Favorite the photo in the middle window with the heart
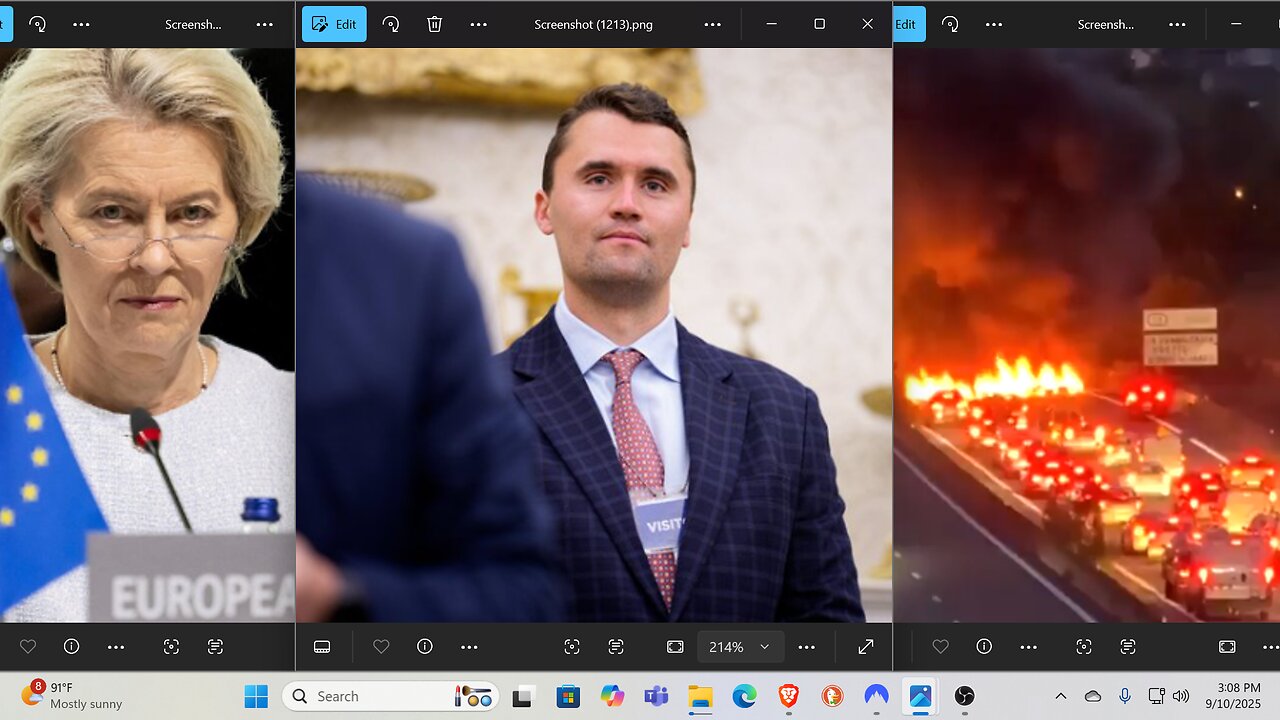Screen dimensions: 1280x720 (381, 647)
